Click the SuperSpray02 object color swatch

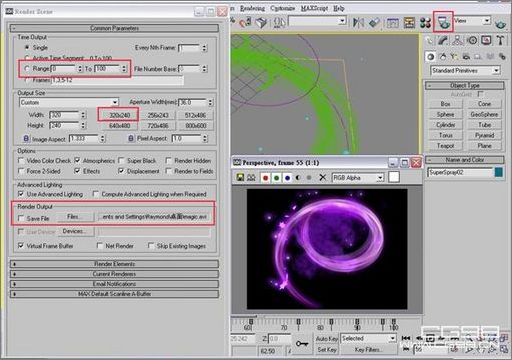pos(499,172)
